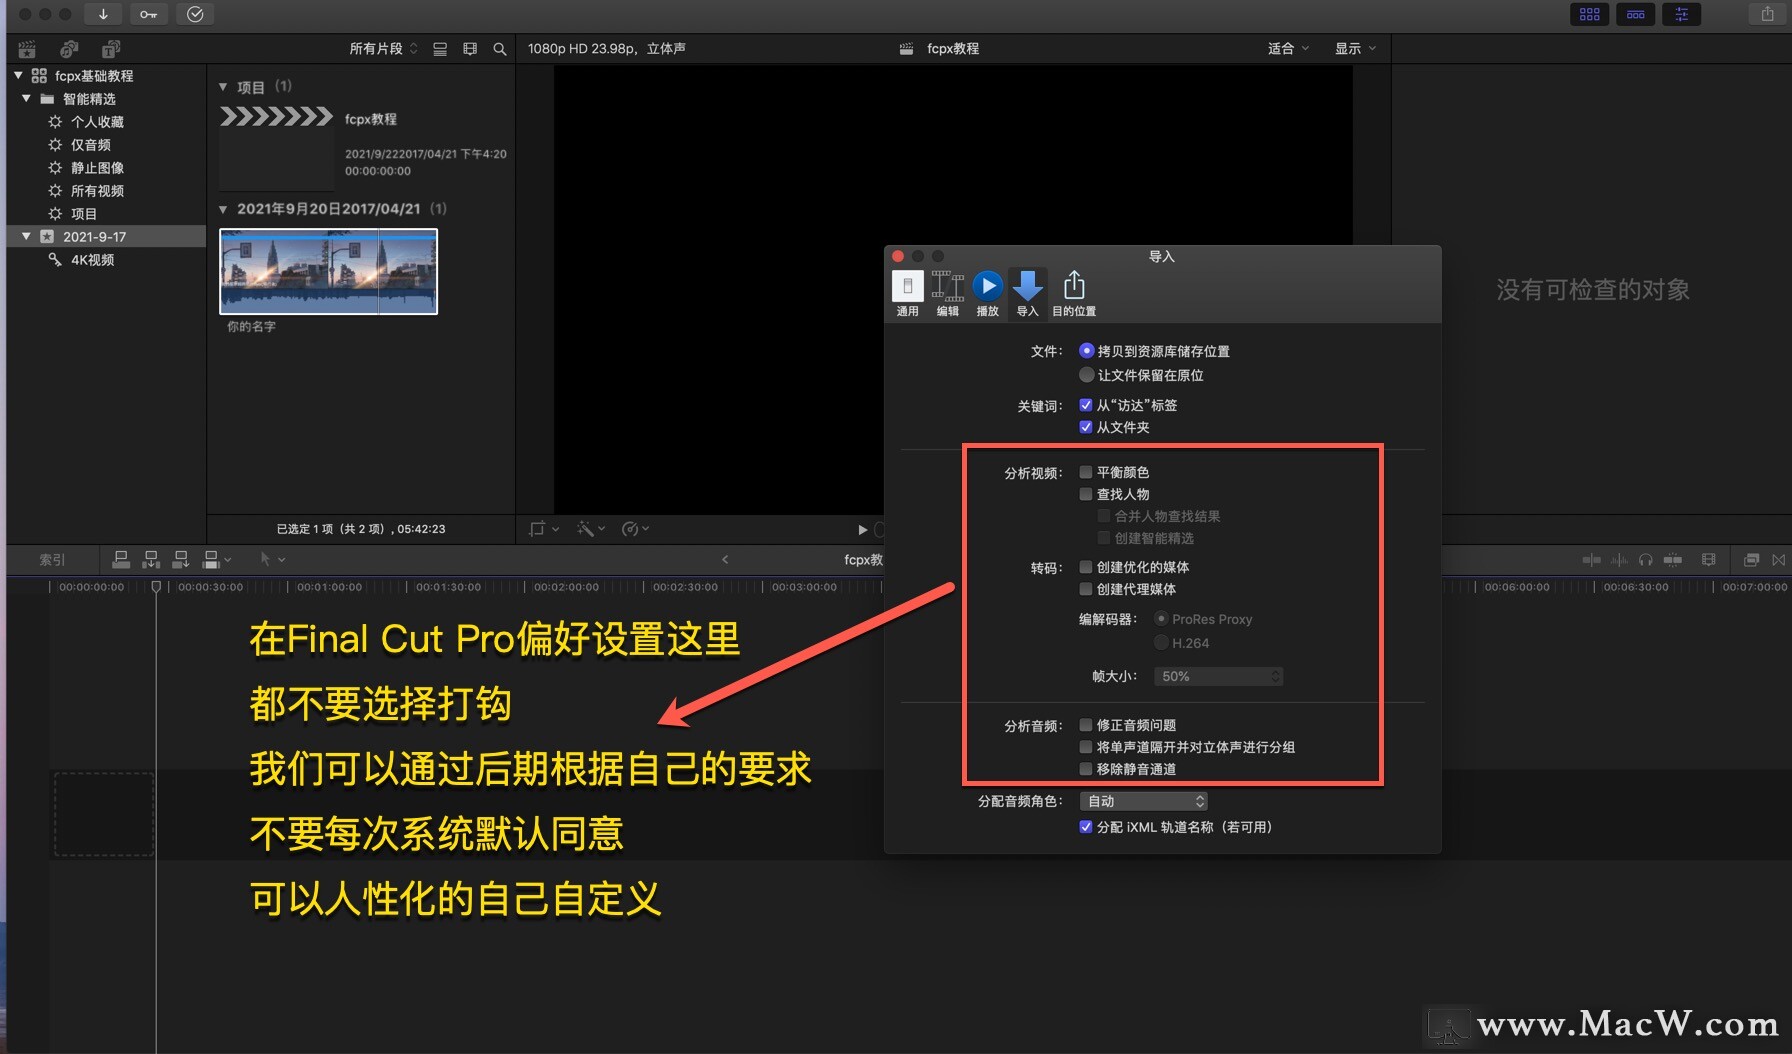Open the viewer 适合 zoom dropdown
Screen dimensions: 1792x1054
pos(1288,49)
